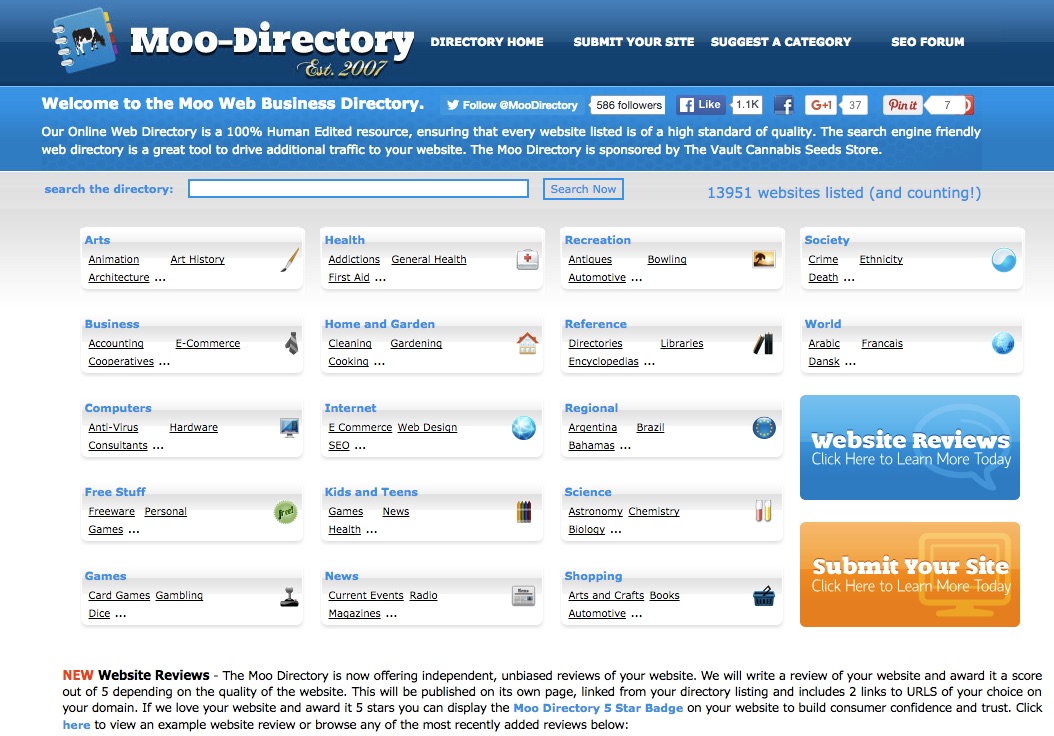
Task: Open the Anti-Virus link under Computers
Action: 113,427
